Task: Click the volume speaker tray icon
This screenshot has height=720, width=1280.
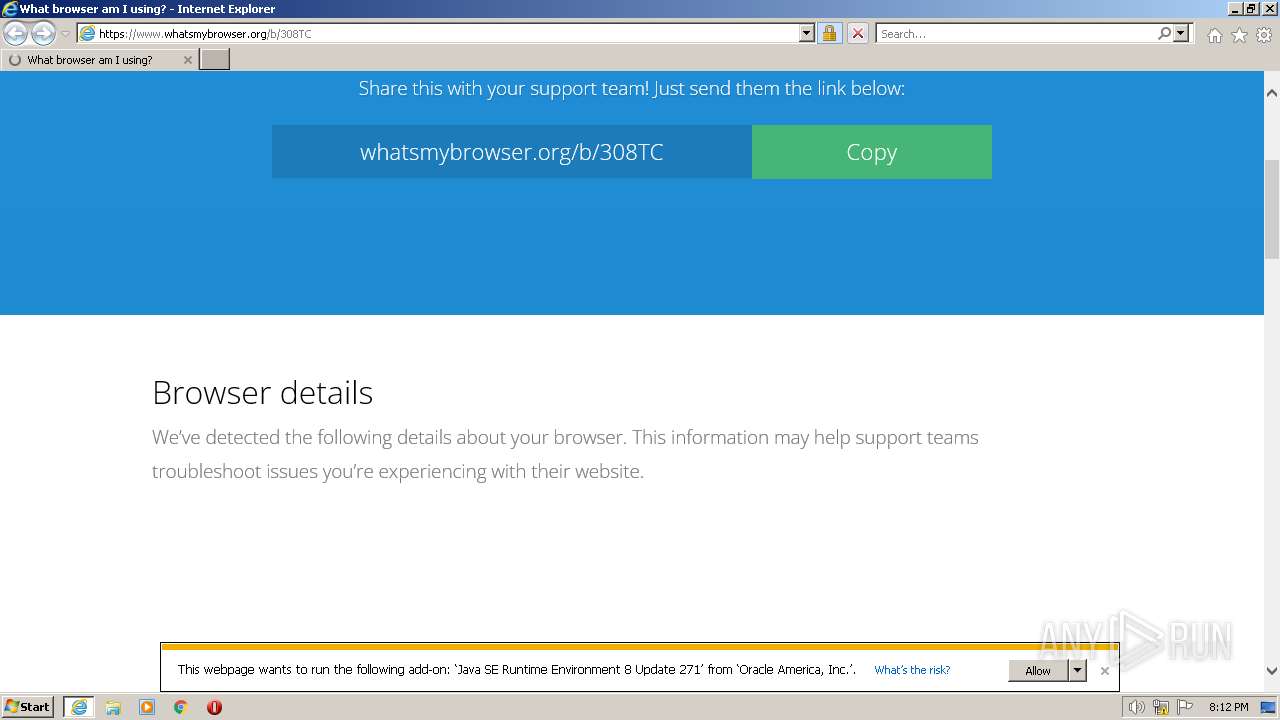Action: [x=1136, y=707]
